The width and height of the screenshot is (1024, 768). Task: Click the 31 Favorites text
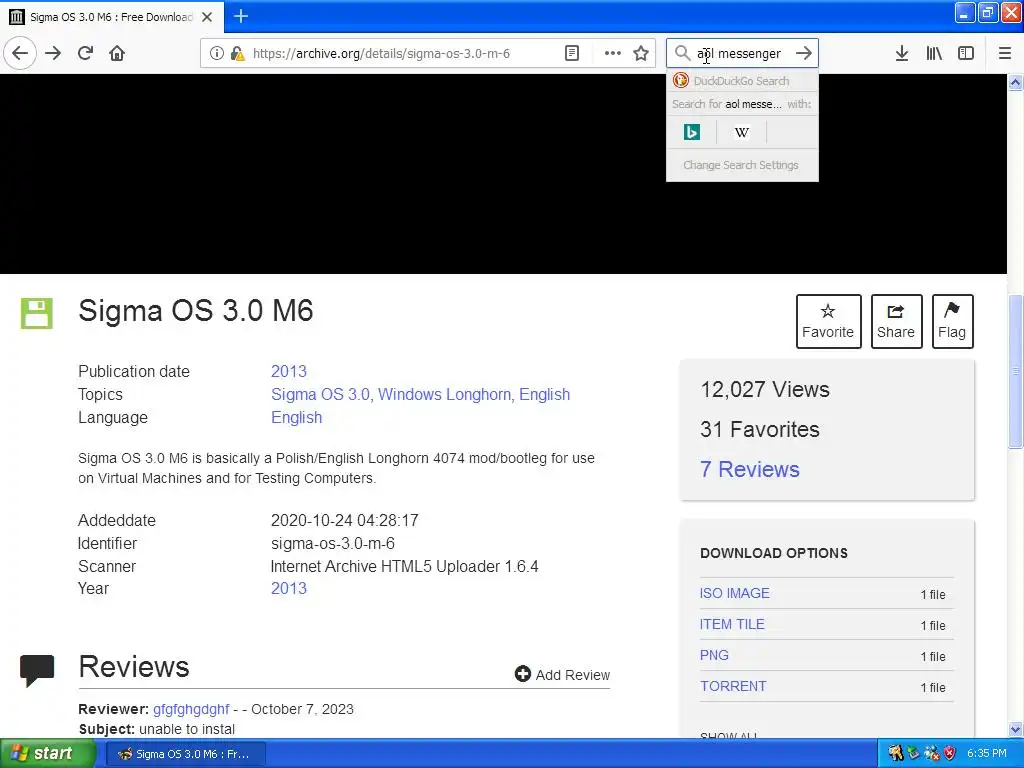(760, 429)
